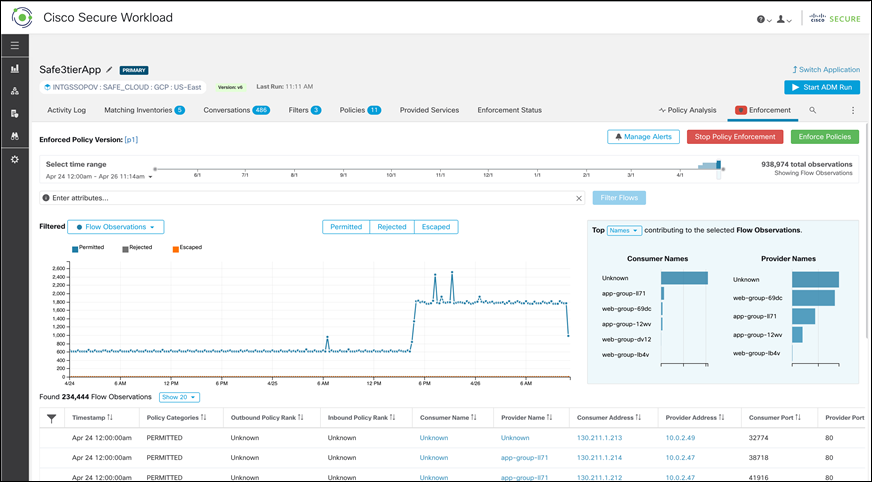
Task: Sort by Provider Address column arrows
Action: [721, 418]
